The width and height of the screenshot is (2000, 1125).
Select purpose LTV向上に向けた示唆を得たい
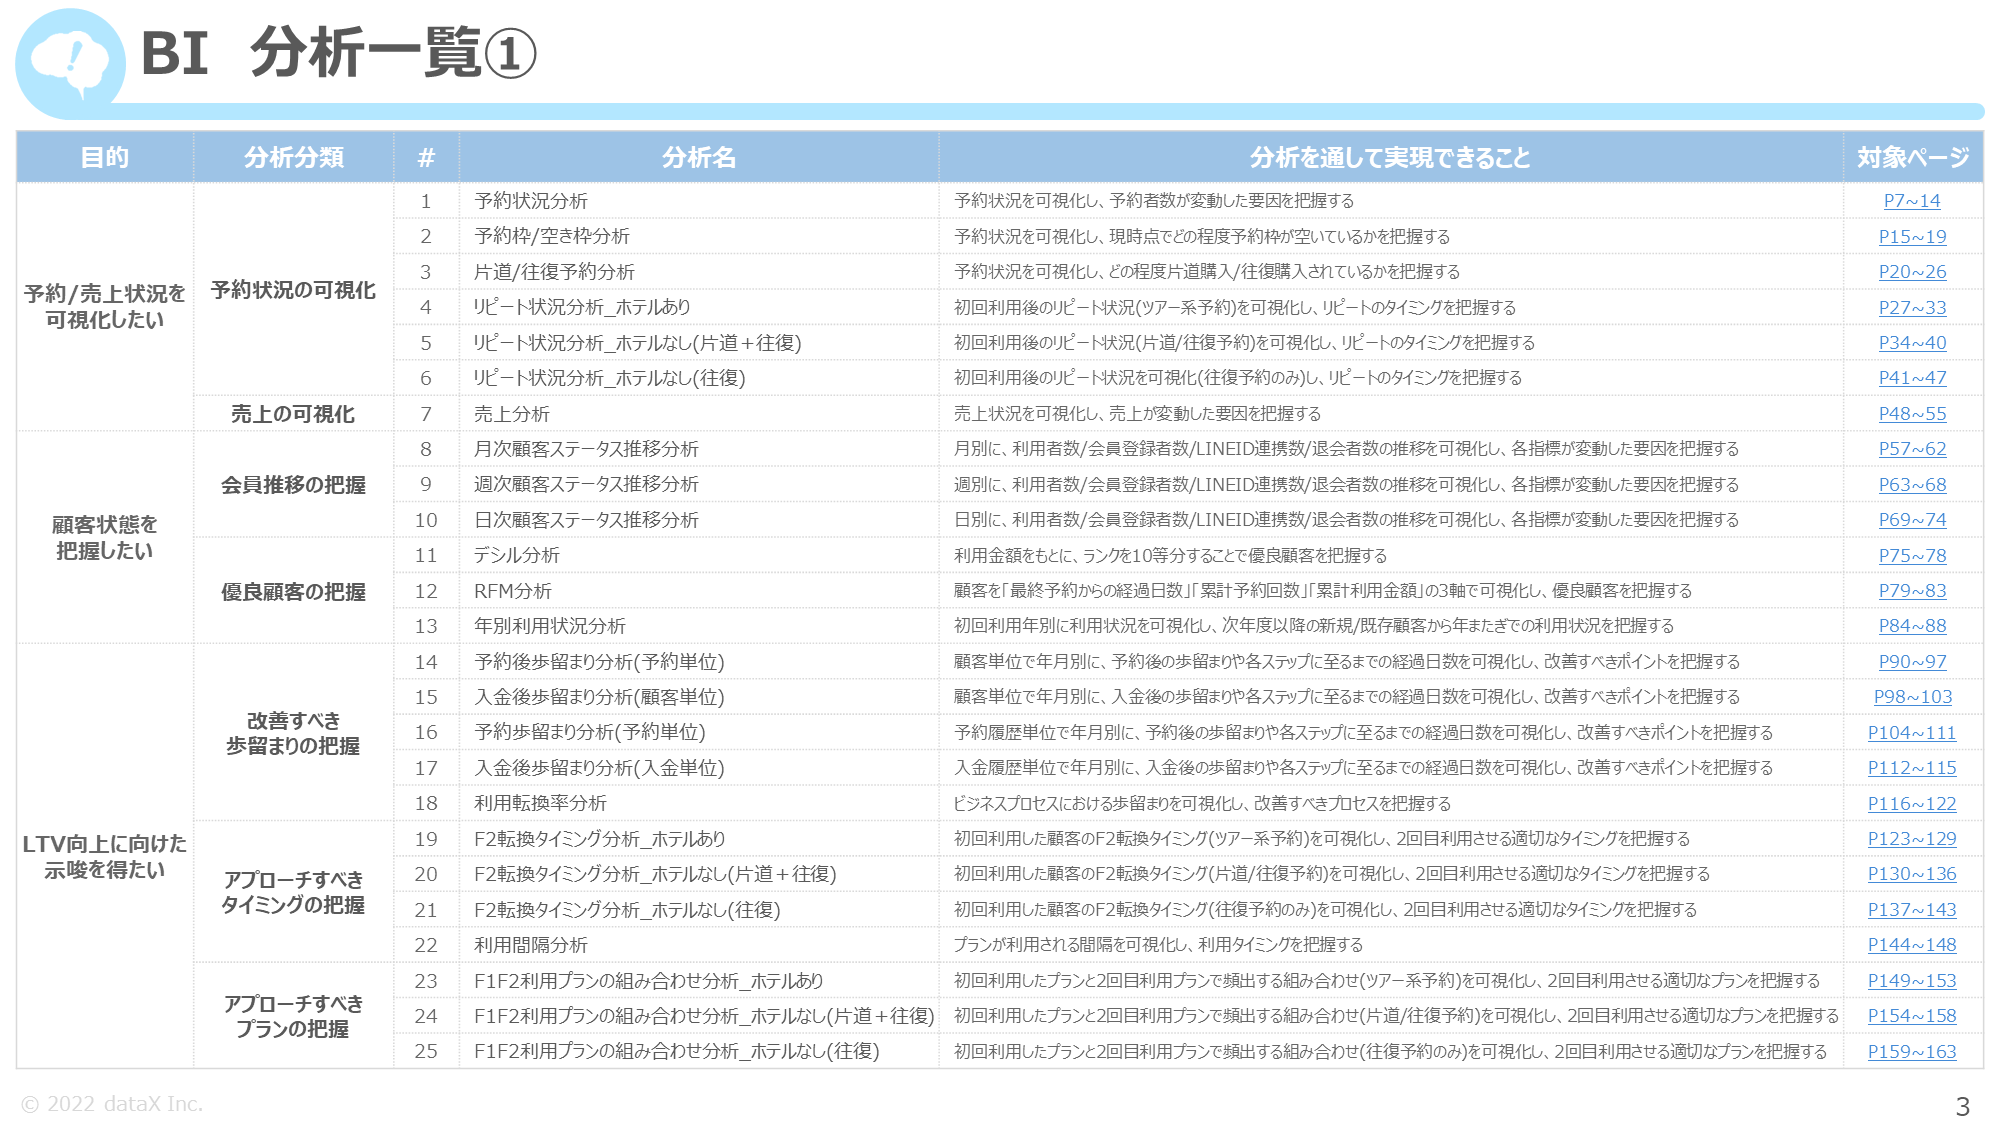pos(105,857)
